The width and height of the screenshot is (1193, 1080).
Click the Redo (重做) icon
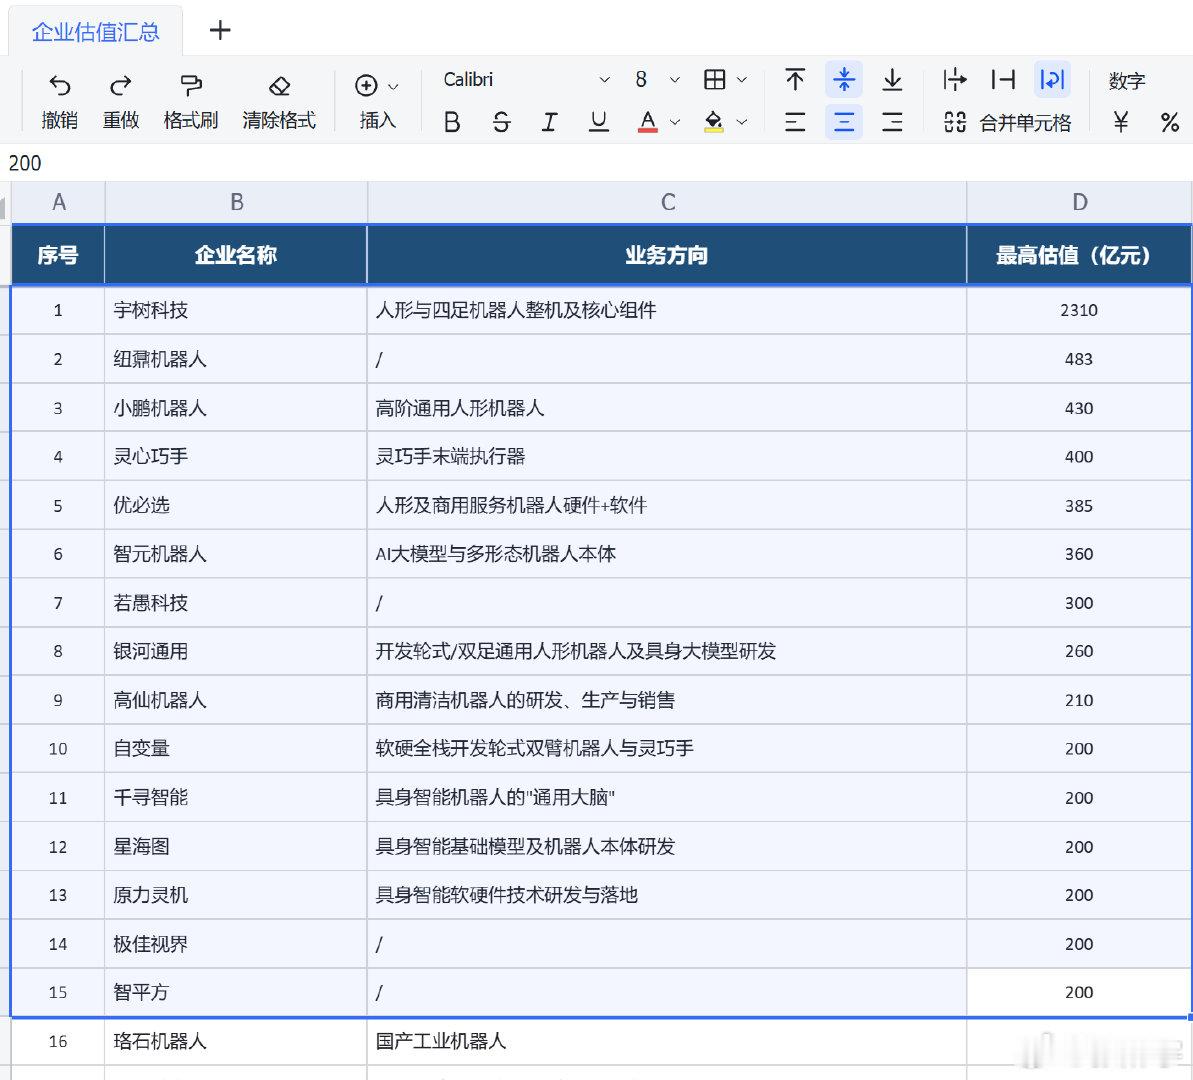pos(120,85)
